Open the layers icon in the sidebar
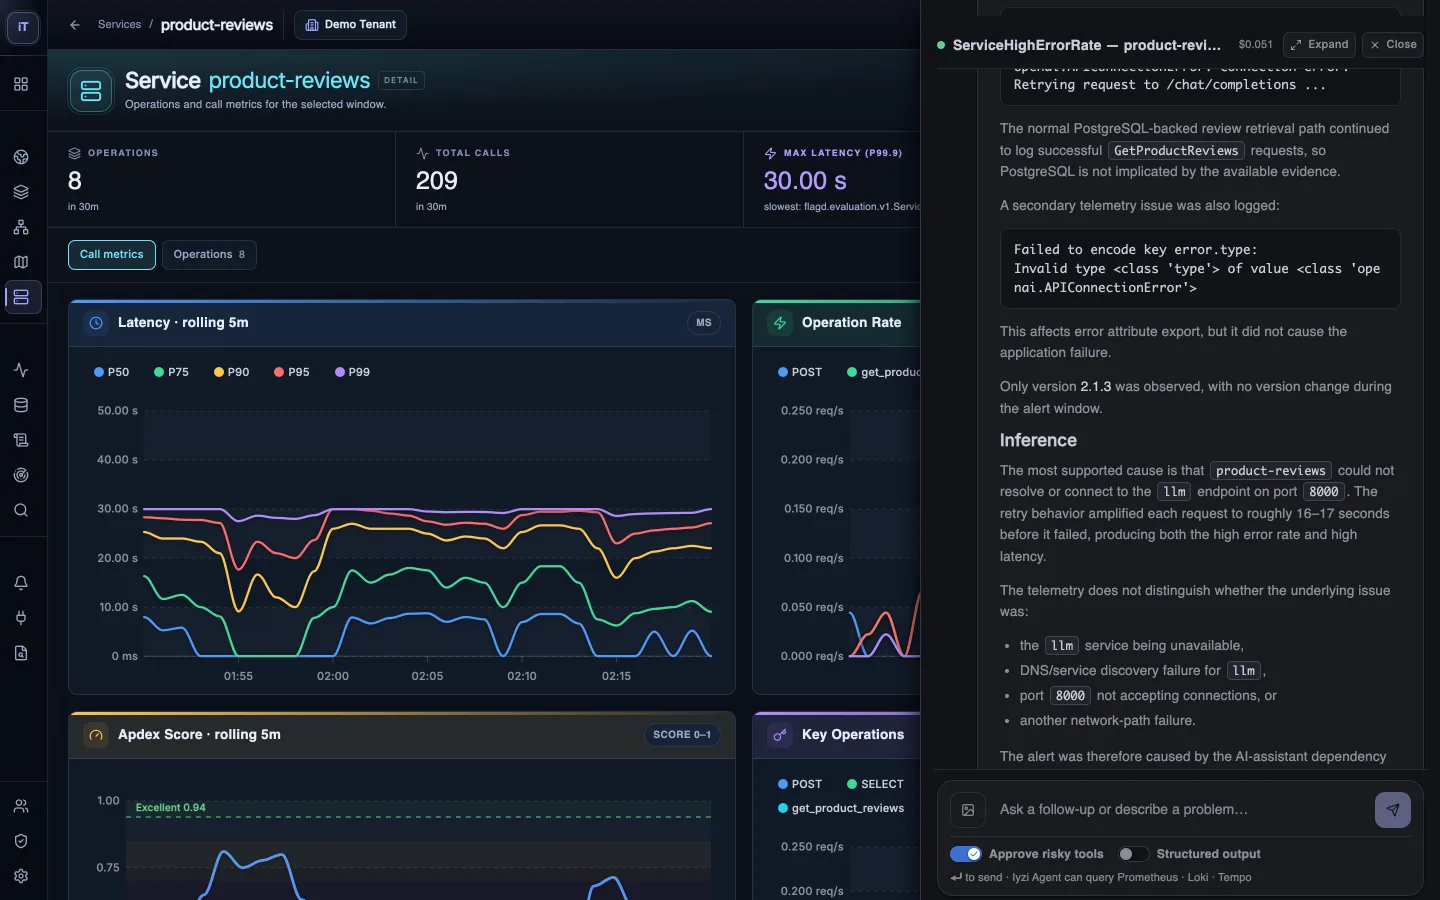Viewport: 1440px width, 900px height. point(21,192)
